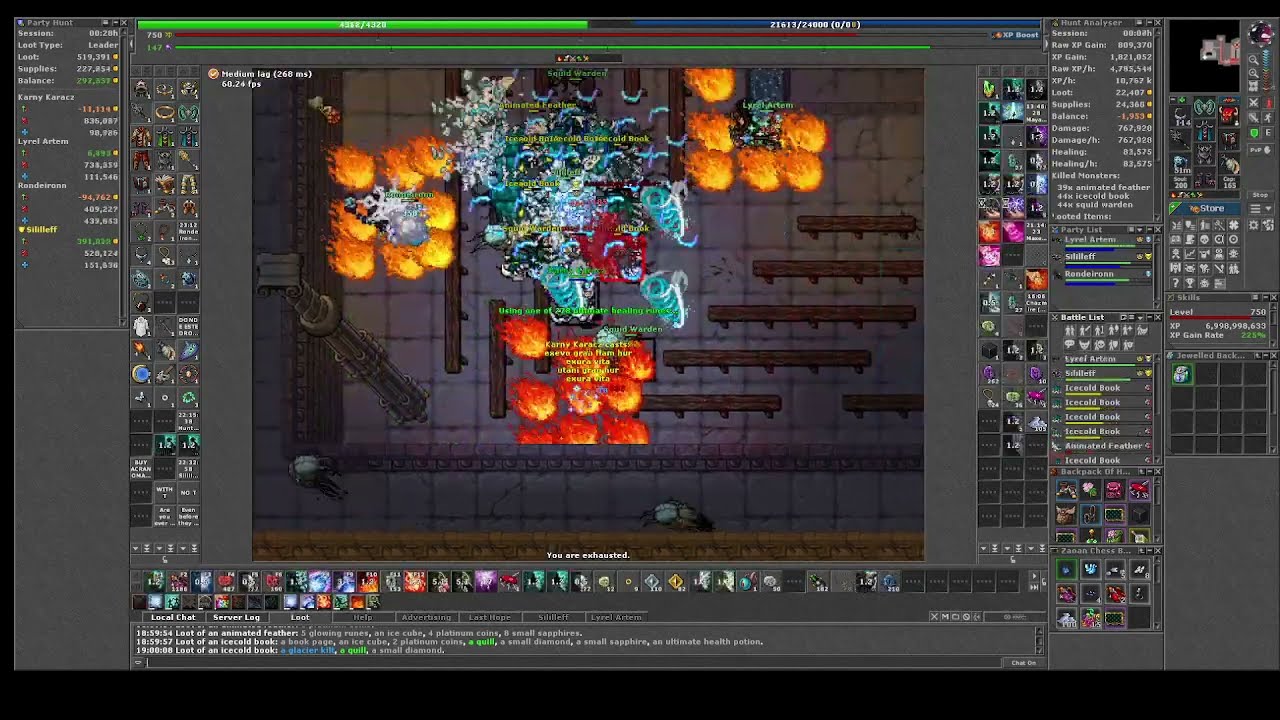Click the helmet equipment slot
The width and height of the screenshot is (1280, 720).
(1205, 107)
